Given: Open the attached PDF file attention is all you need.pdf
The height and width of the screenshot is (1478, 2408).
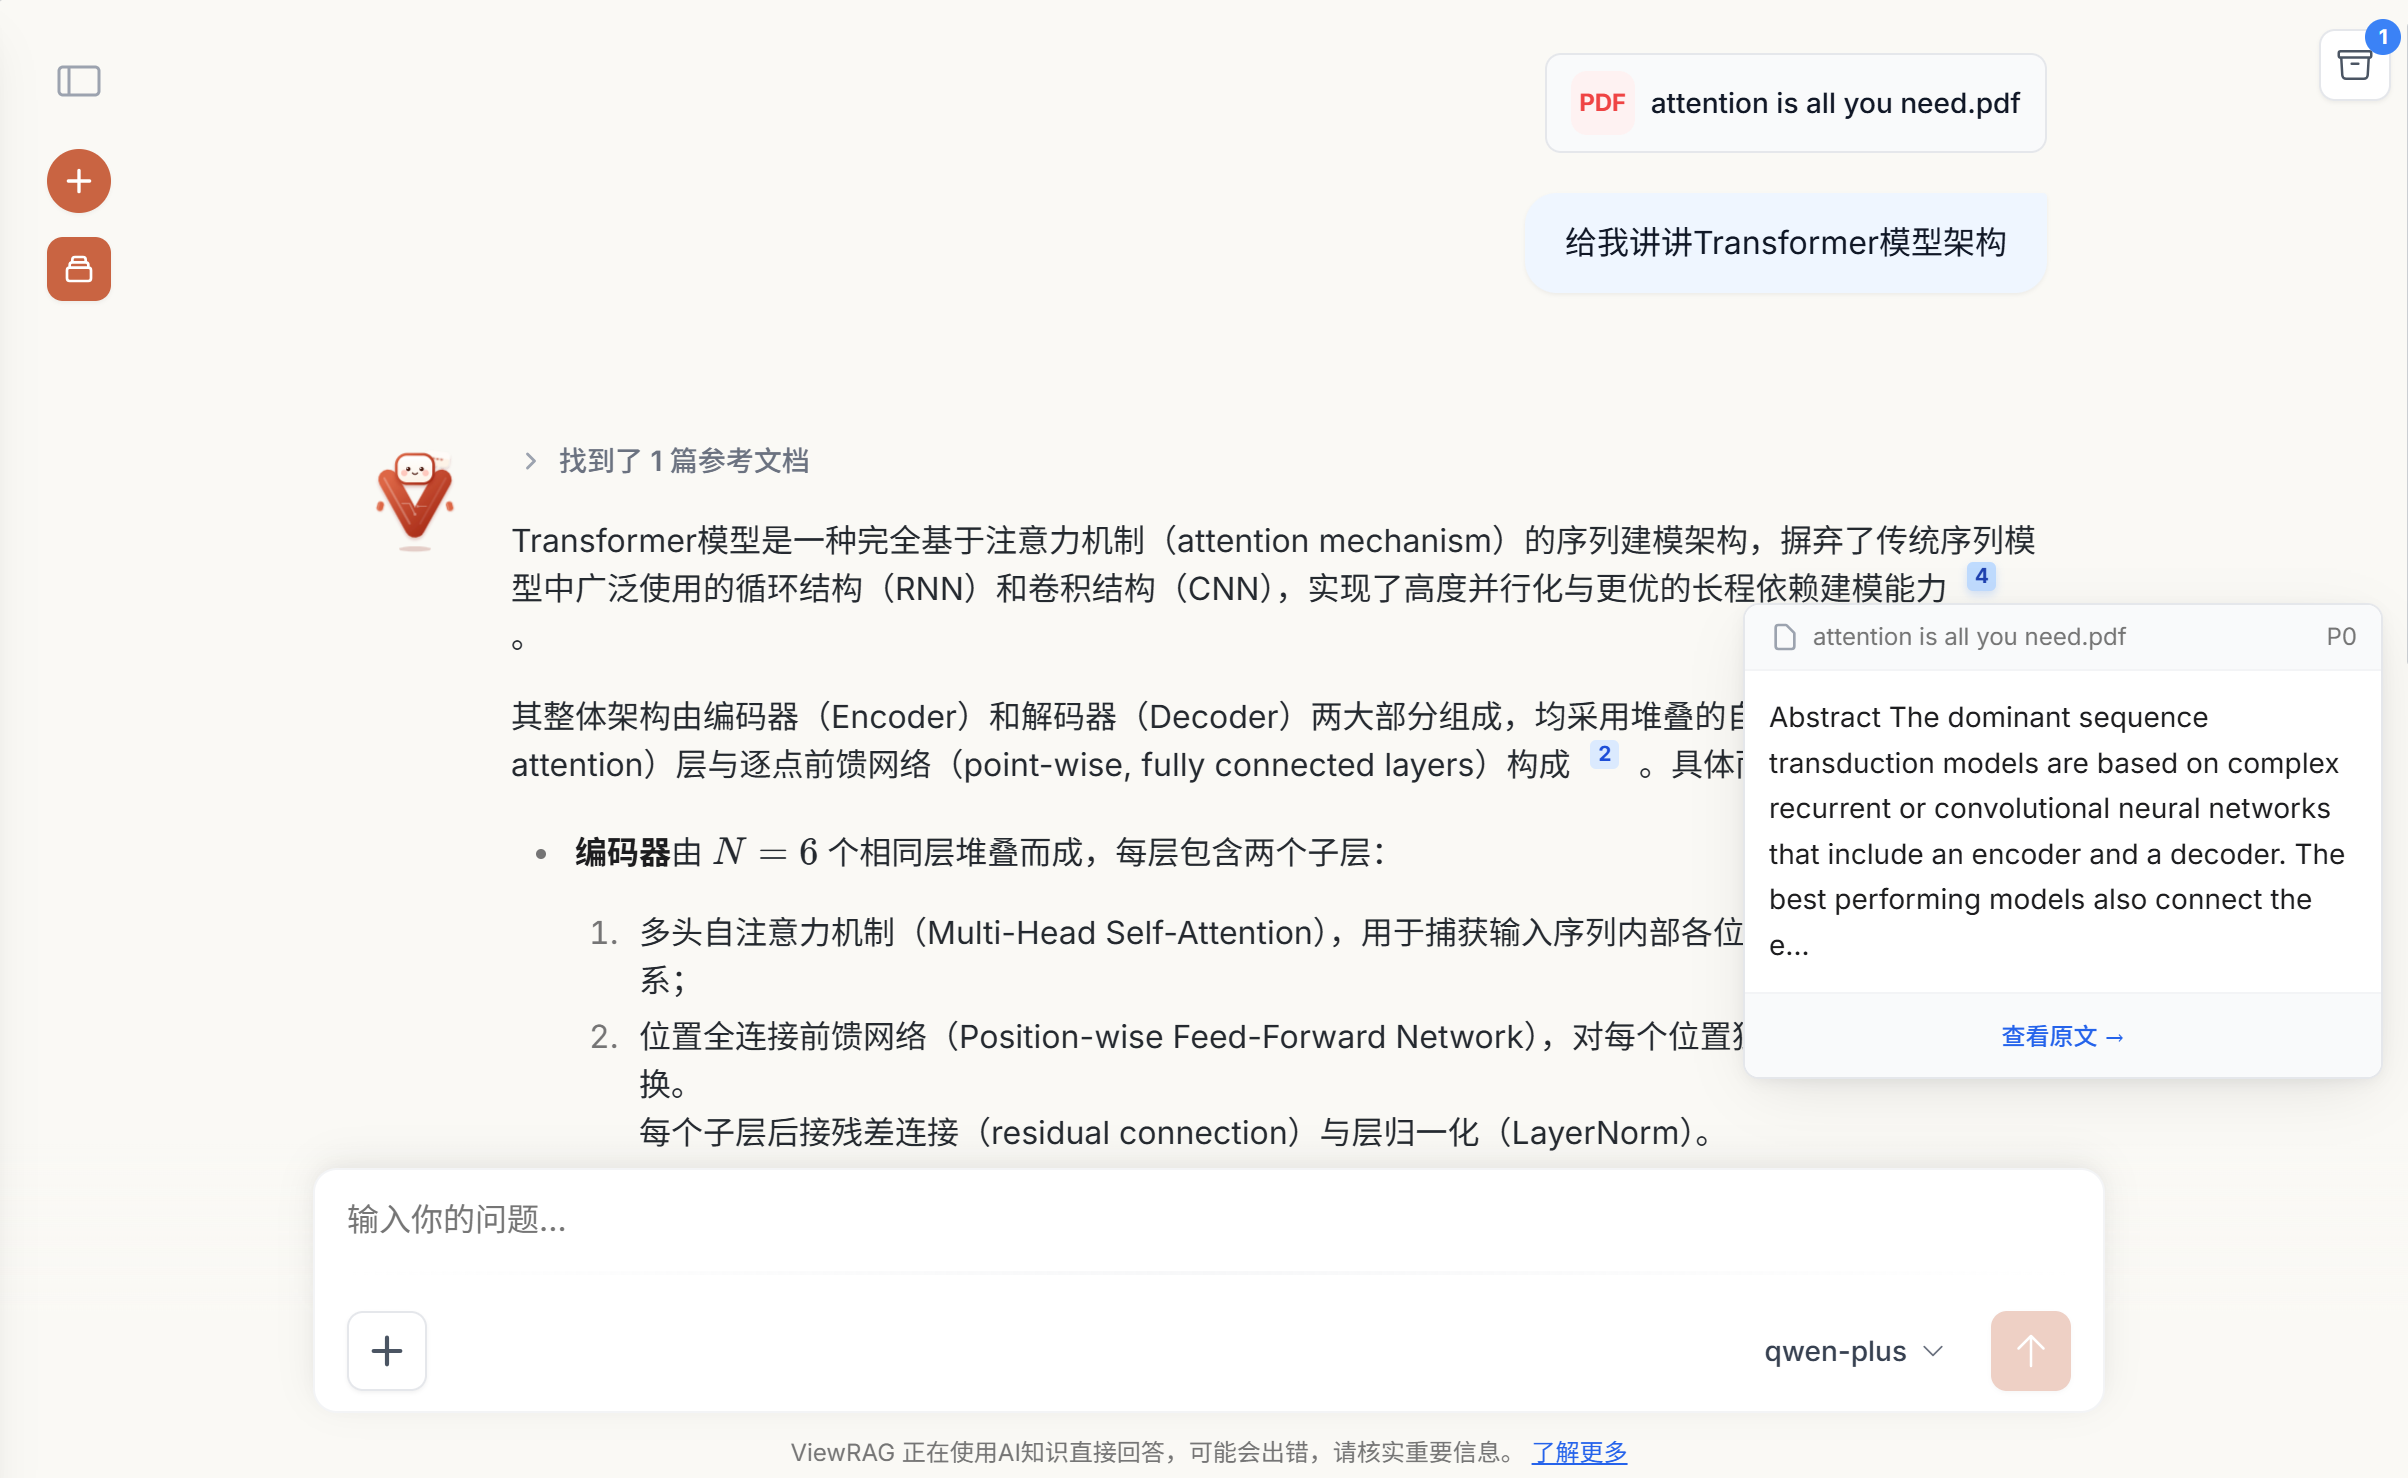Looking at the screenshot, I should pyautogui.click(x=1796, y=103).
